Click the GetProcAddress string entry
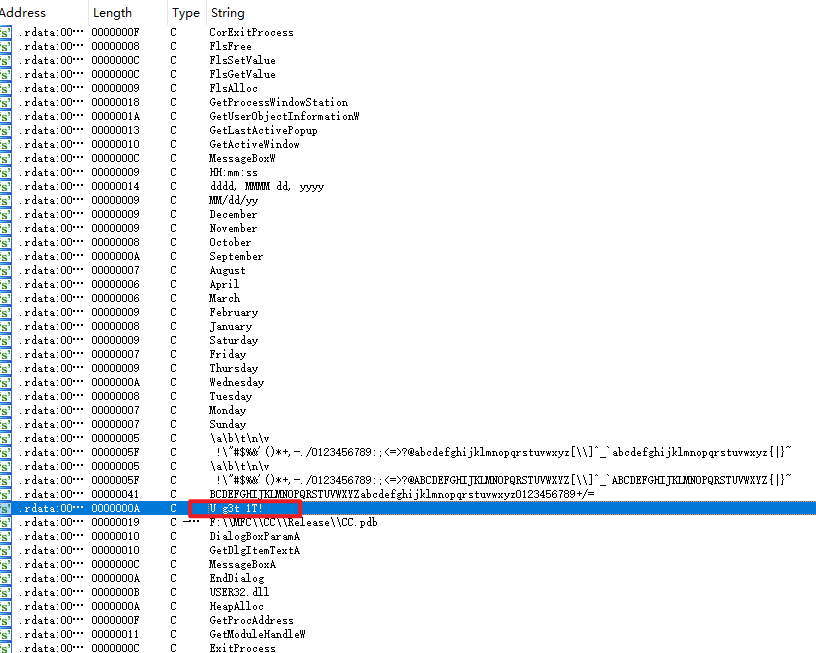This screenshot has width=816, height=653. [x=251, y=620]
